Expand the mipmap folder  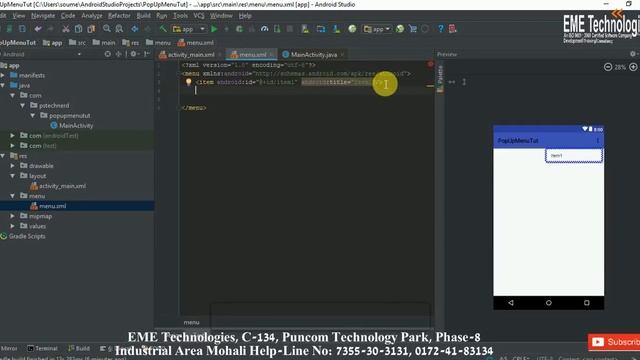(13, 216)
